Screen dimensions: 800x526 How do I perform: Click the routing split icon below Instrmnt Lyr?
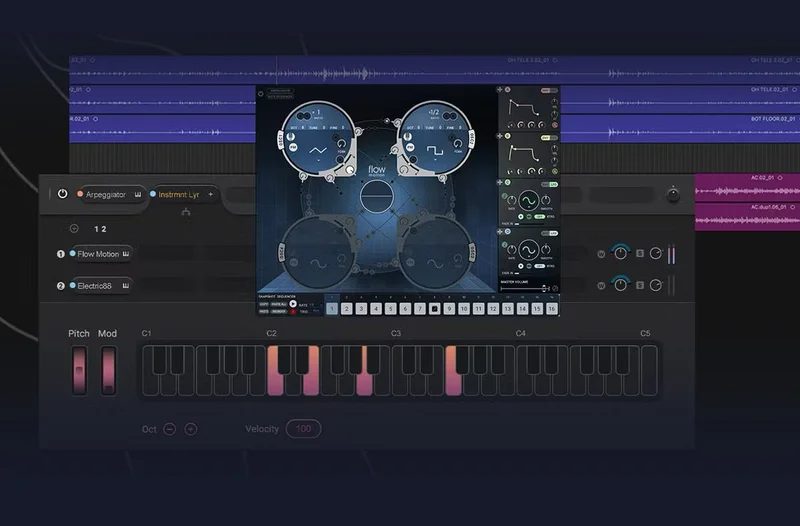click(x=186, y=212)
